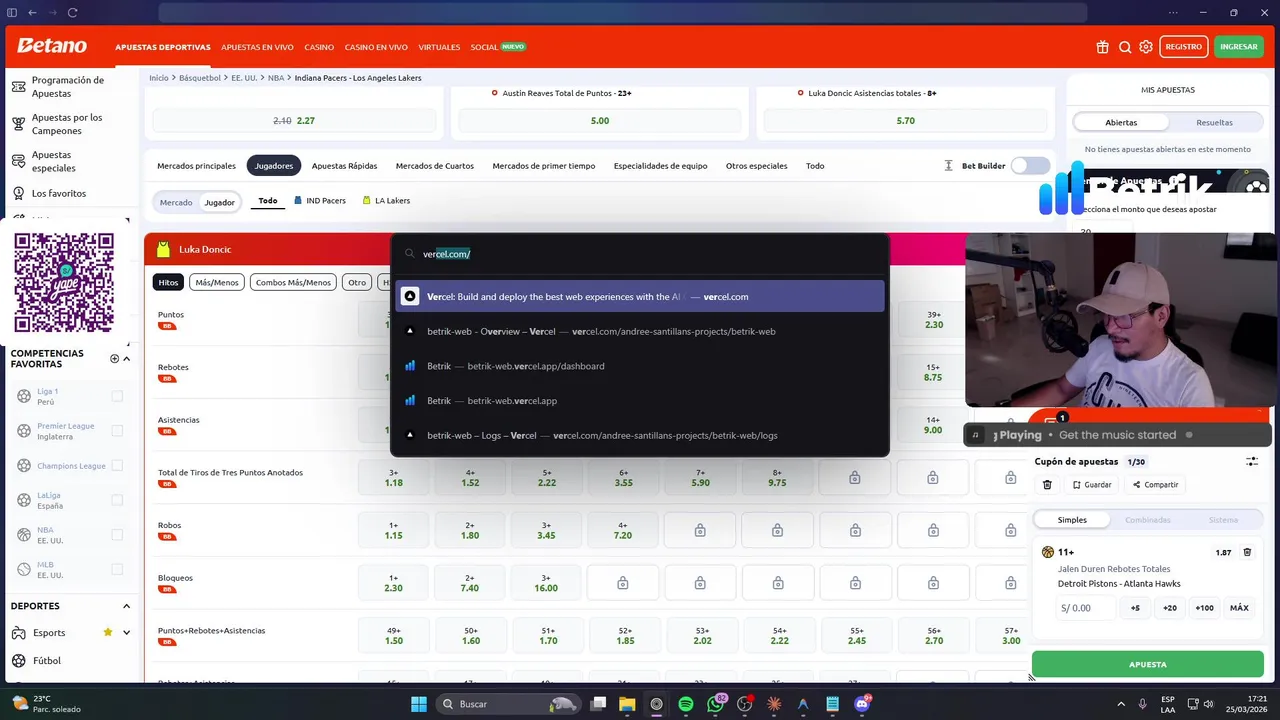1280x720 pixels.
Task: Check the Champions League checkbox
Action: (117, 465)
